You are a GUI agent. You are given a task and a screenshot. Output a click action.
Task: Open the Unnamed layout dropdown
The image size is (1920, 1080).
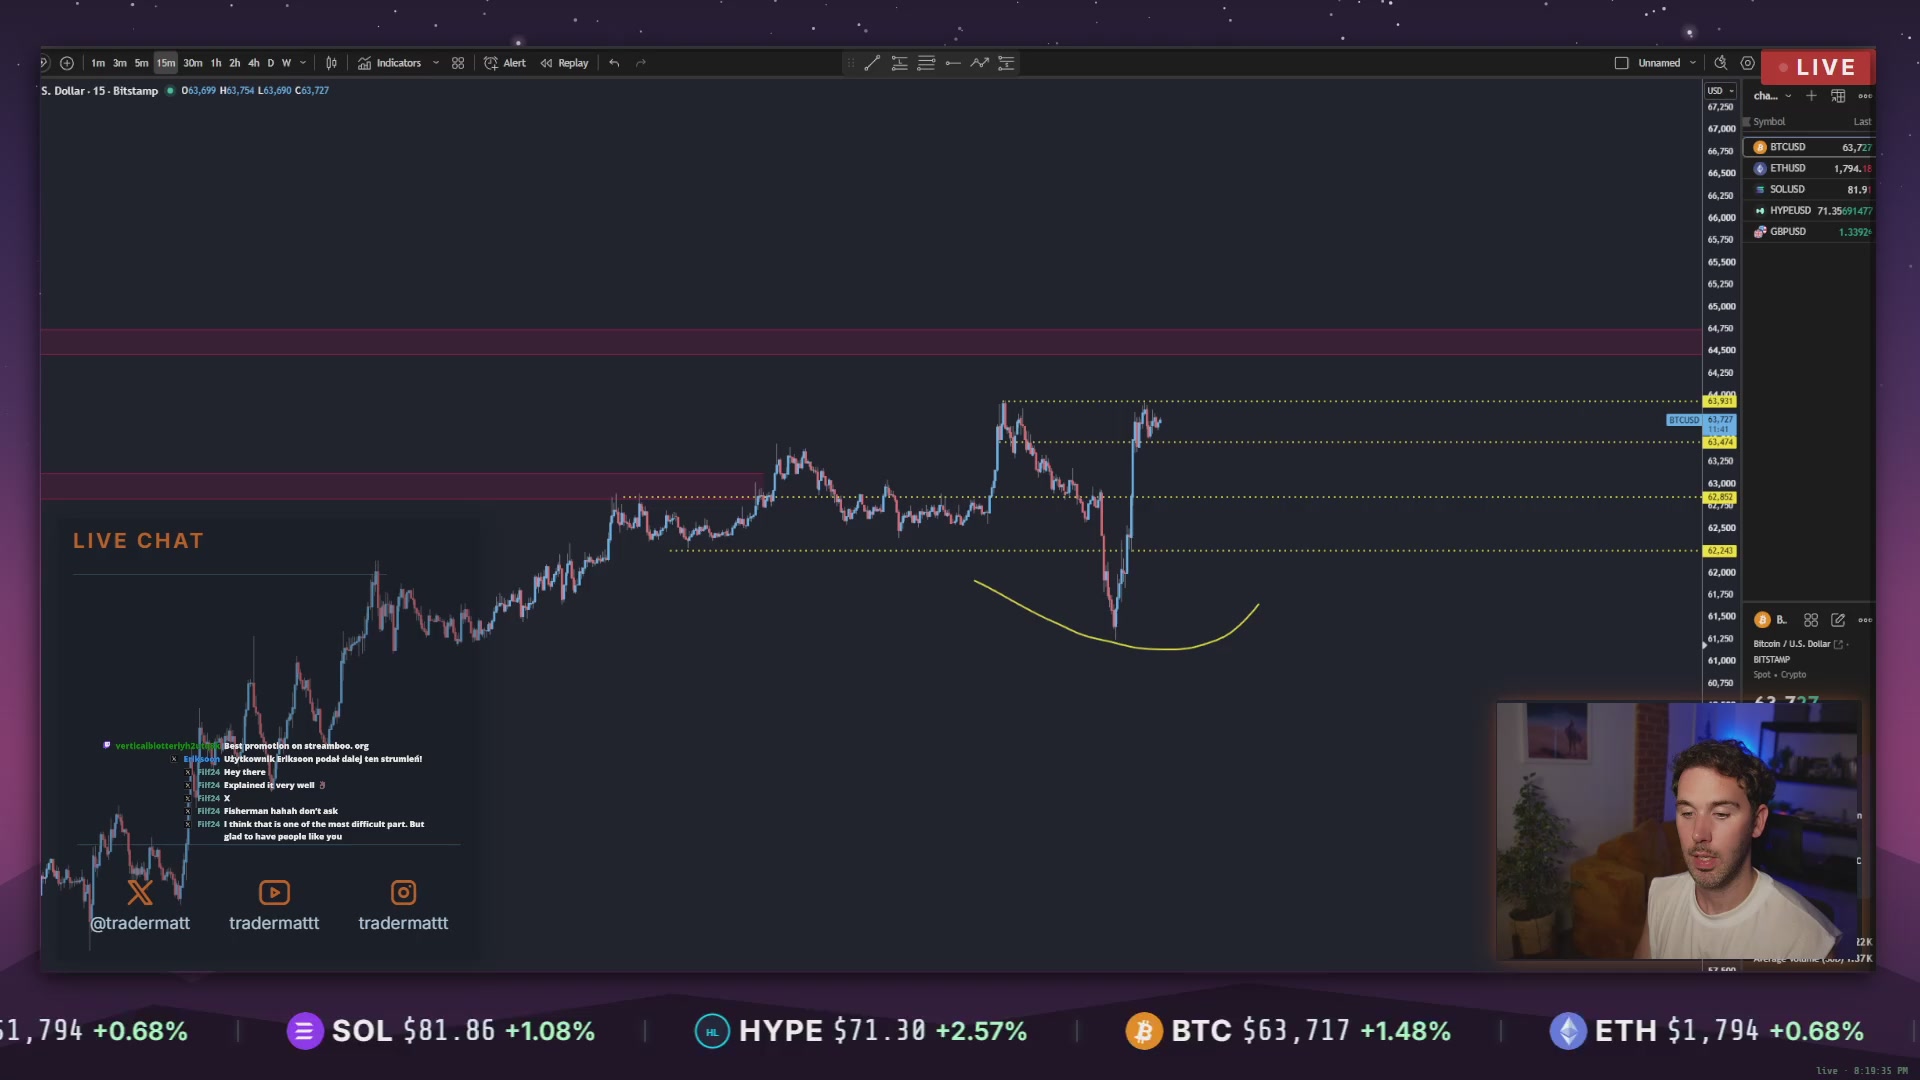(1667, 63)
